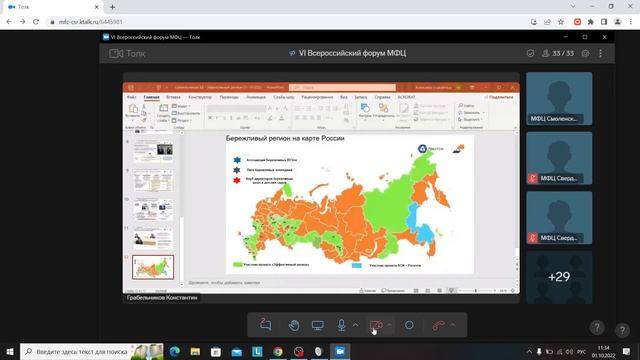Select the Толк browser tab
The image size is (640, 360).
(52, 7)
